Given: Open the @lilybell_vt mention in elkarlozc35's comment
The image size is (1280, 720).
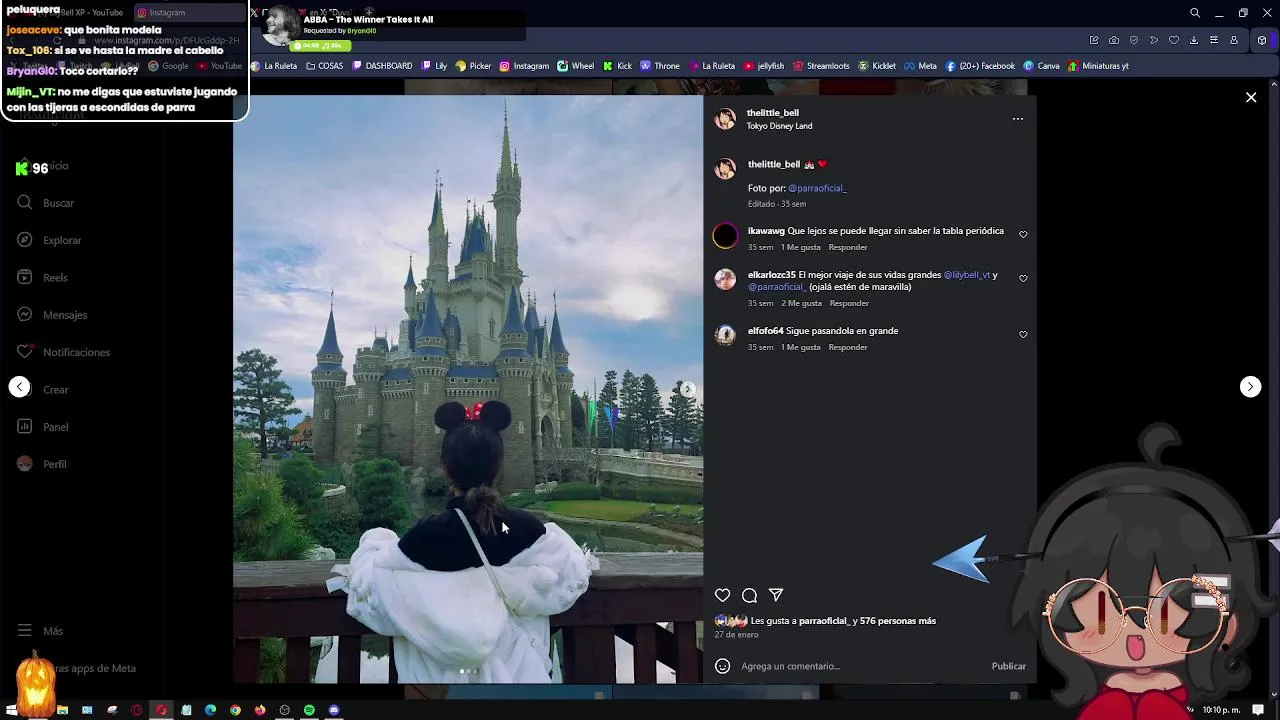Looking at the screenshot, I should [966, 275].
